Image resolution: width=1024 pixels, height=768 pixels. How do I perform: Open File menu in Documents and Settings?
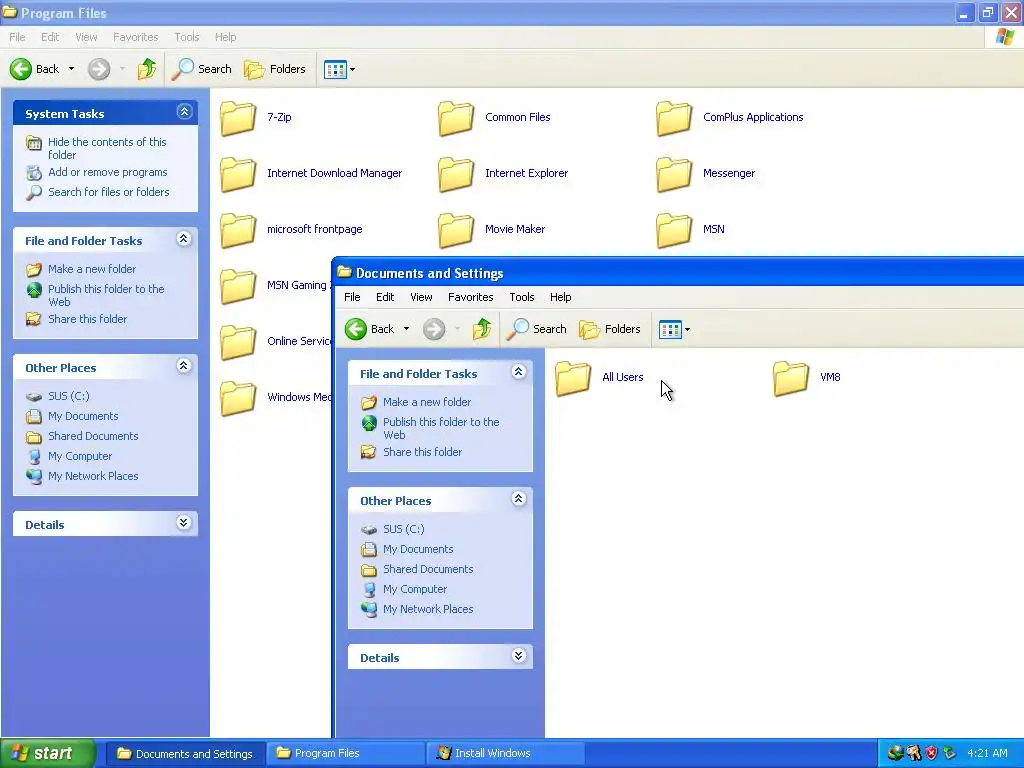pyautogui.click(x=352, y=297)
